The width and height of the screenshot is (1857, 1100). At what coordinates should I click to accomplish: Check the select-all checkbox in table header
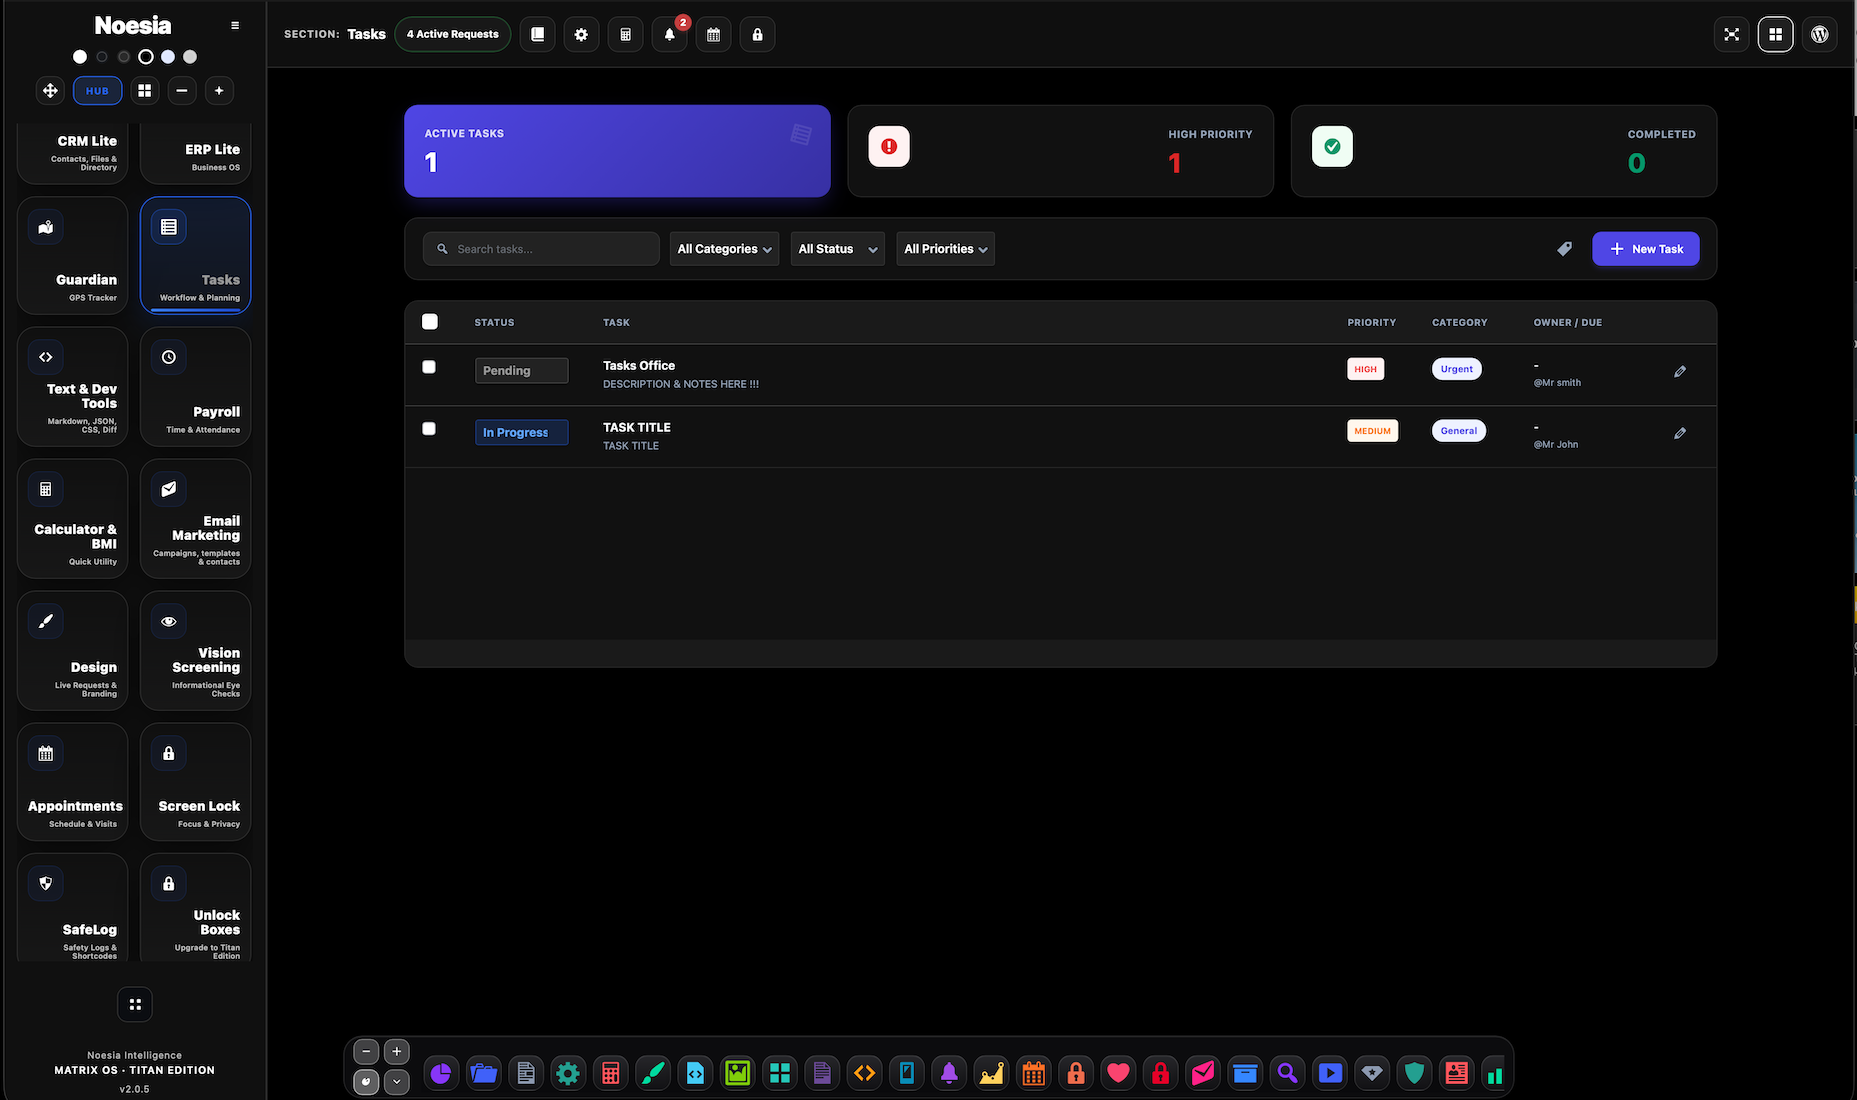coord(430,322)
